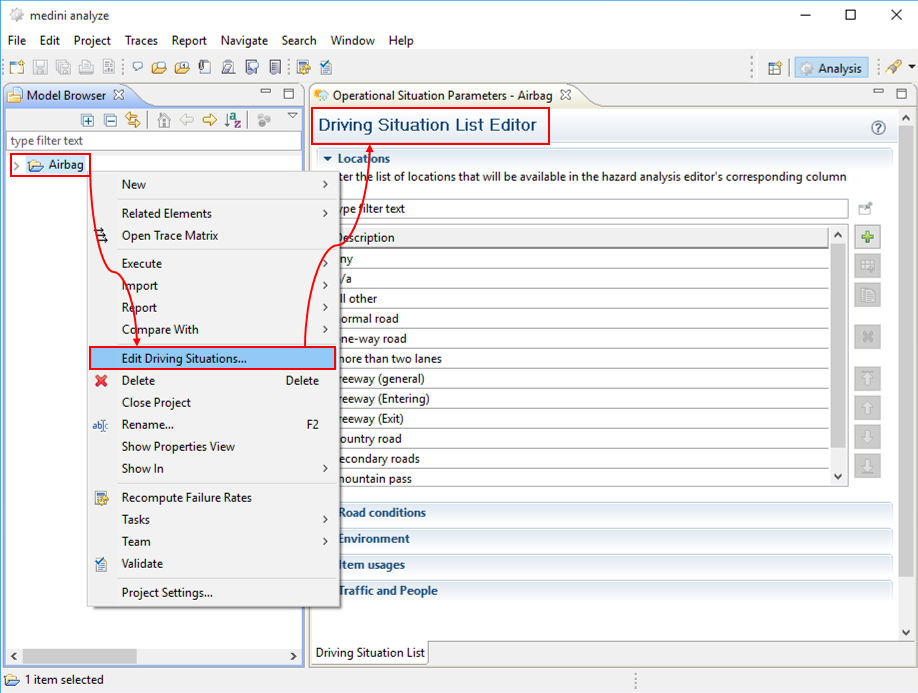The image size is (918, 693).
Task: Expand the Road conditions section
Action: [x=381, y=513]
